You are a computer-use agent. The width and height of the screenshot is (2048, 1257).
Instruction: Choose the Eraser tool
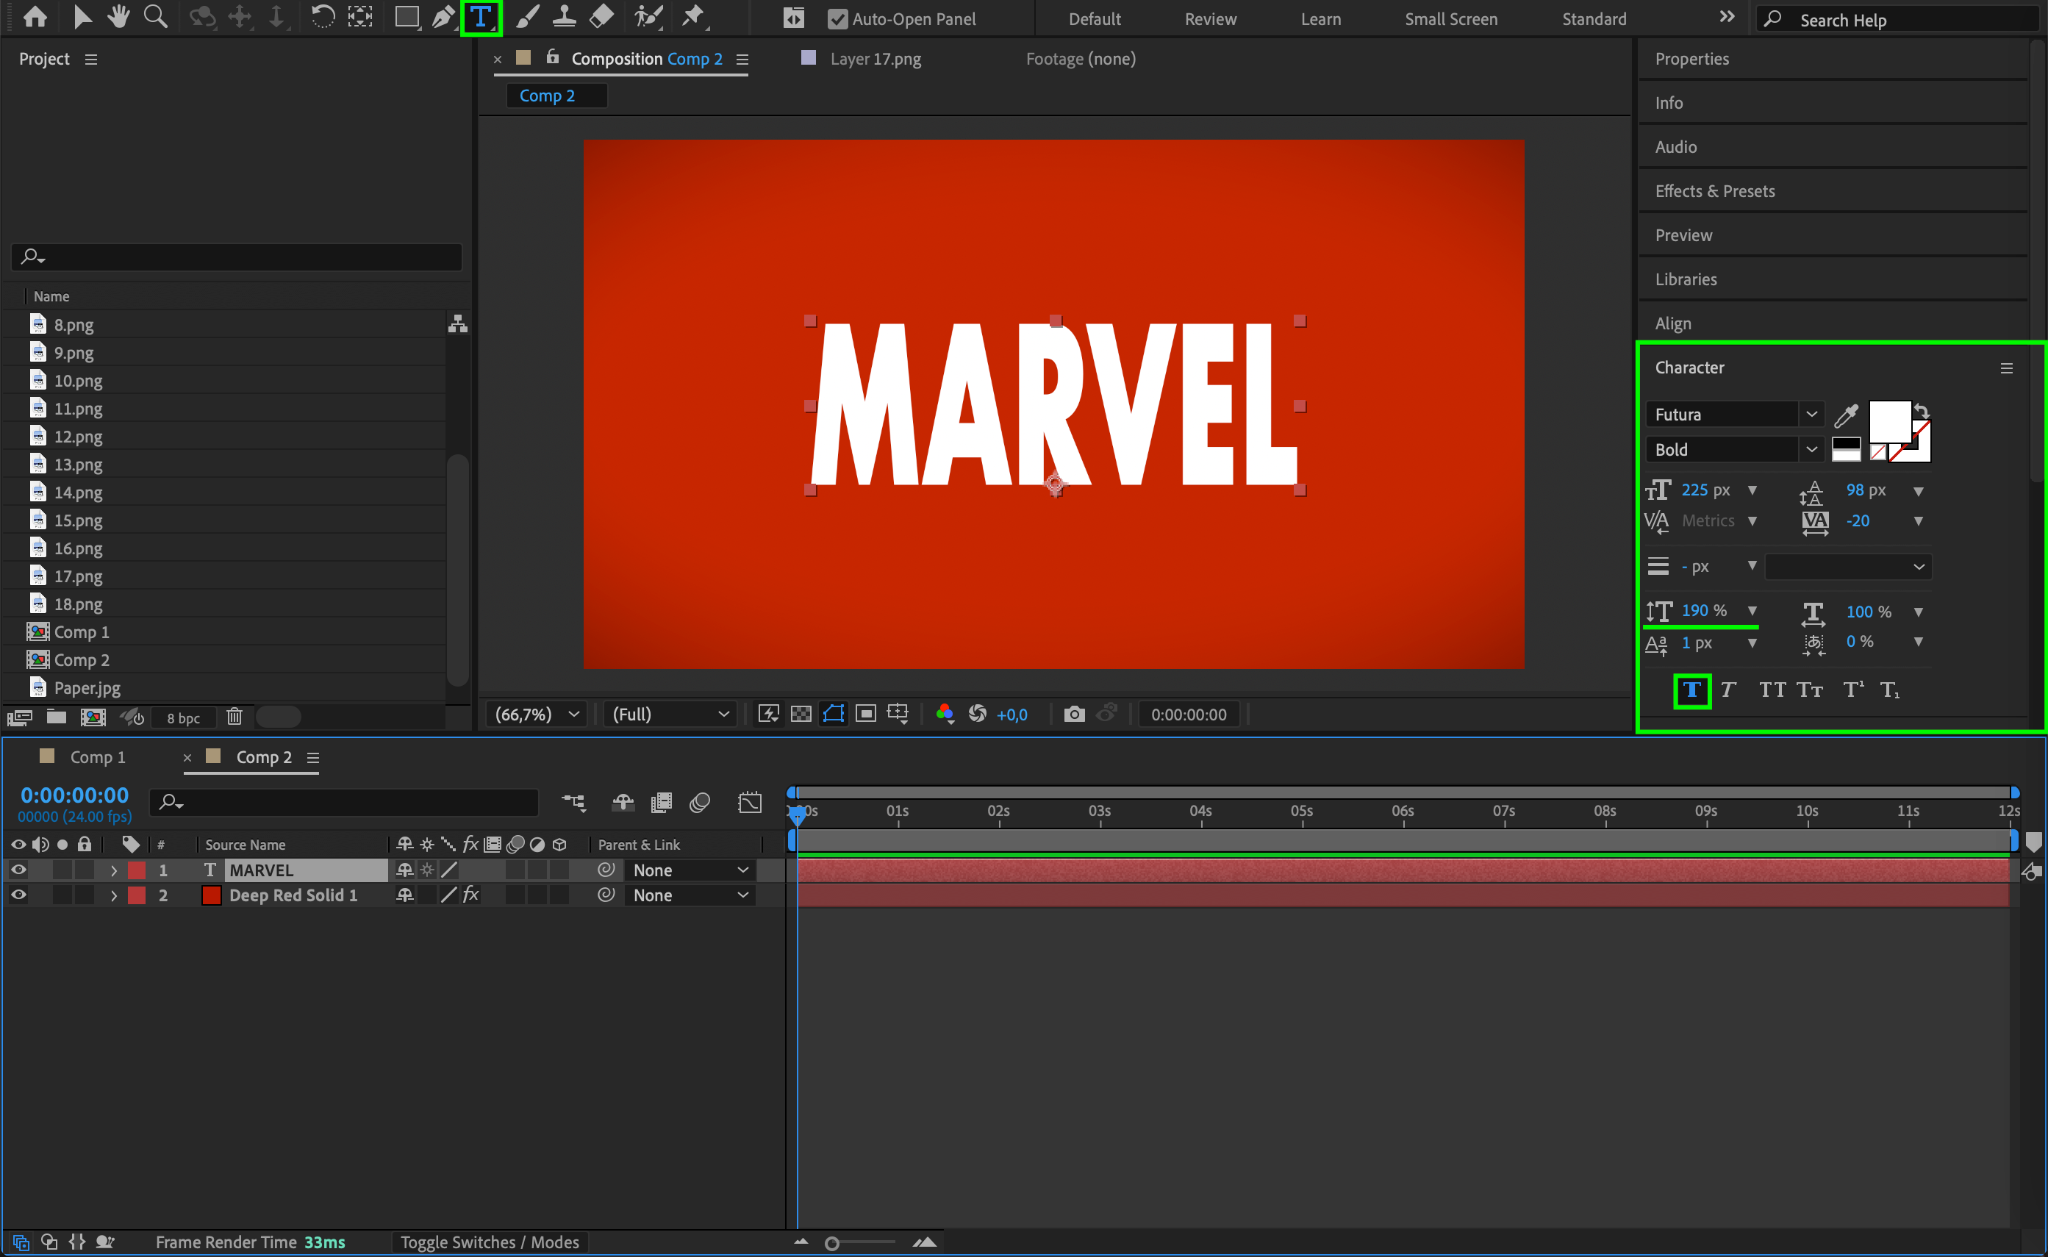(x=602, y=17)
